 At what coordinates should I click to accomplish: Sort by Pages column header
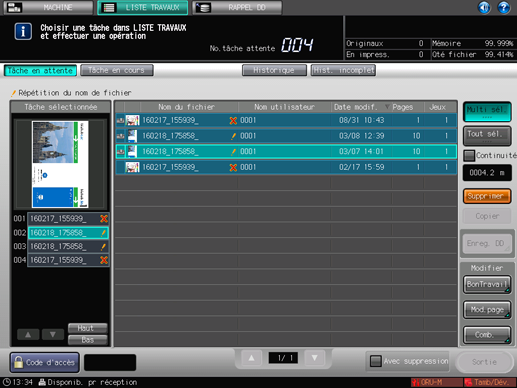[x=408, y=107]
